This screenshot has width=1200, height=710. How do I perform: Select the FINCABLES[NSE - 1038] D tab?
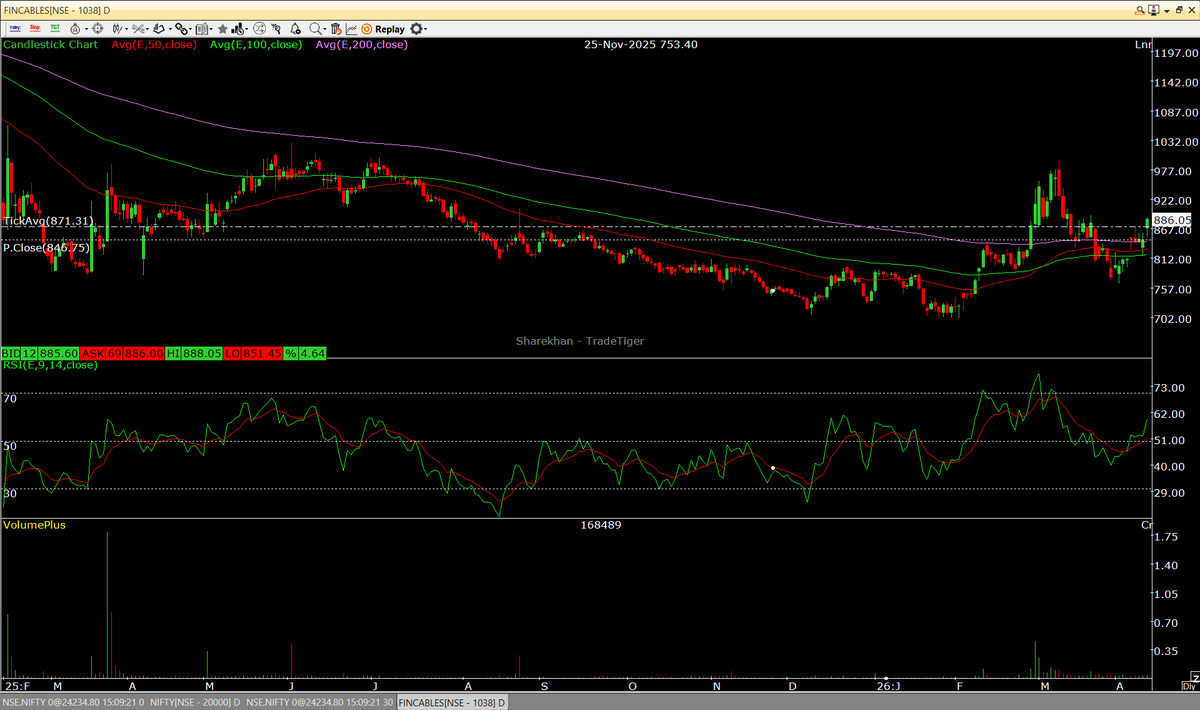454,702
